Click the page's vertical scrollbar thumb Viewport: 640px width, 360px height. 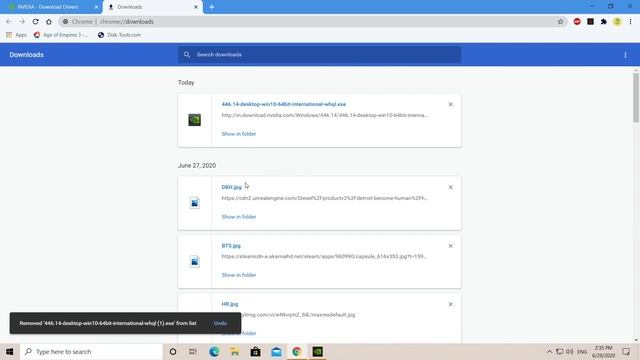[636, 98]
